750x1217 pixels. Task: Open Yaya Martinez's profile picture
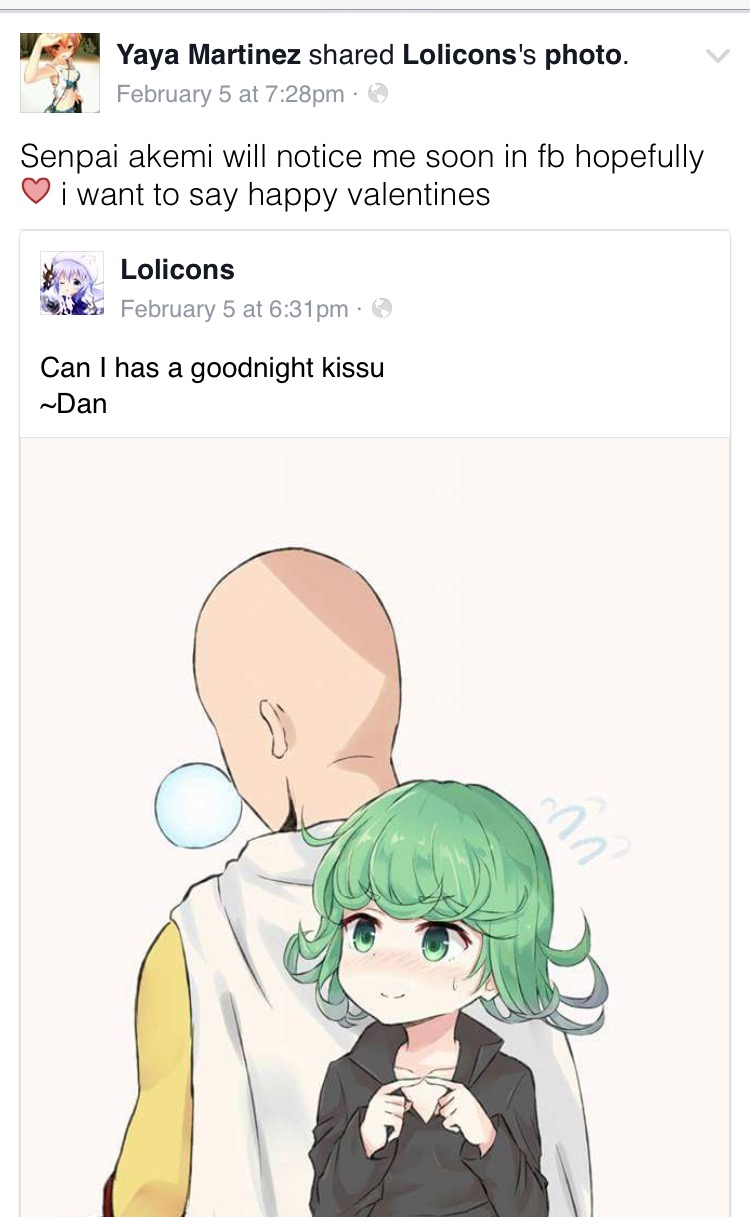coord(60,72)
